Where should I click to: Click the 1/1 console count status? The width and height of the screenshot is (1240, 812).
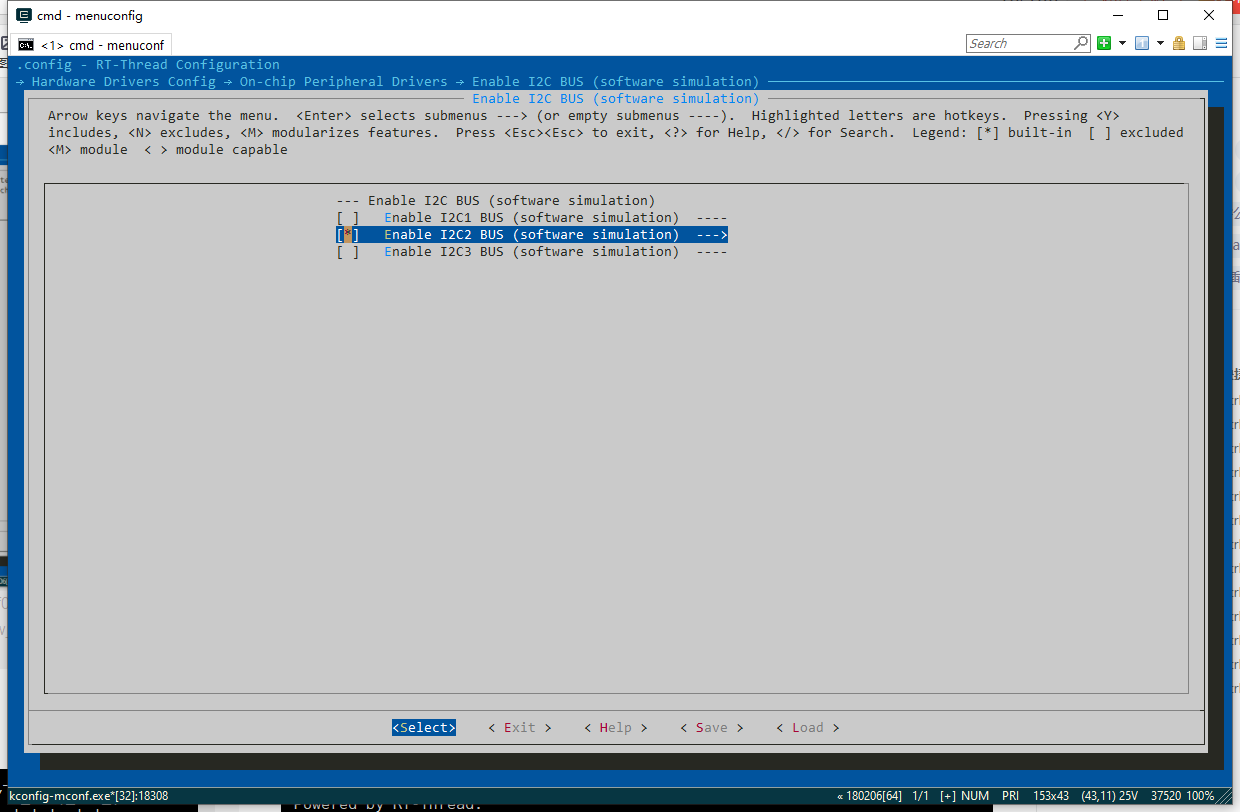coord(921,796)
